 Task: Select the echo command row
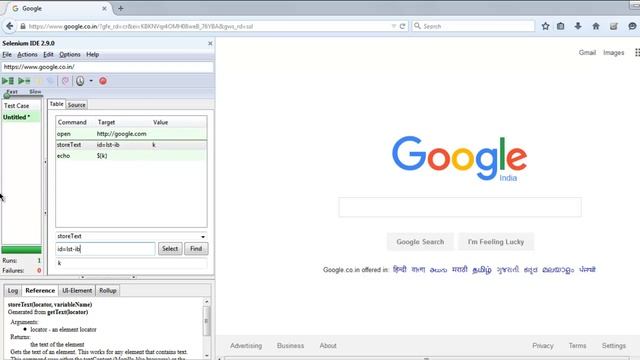point(131,156)
